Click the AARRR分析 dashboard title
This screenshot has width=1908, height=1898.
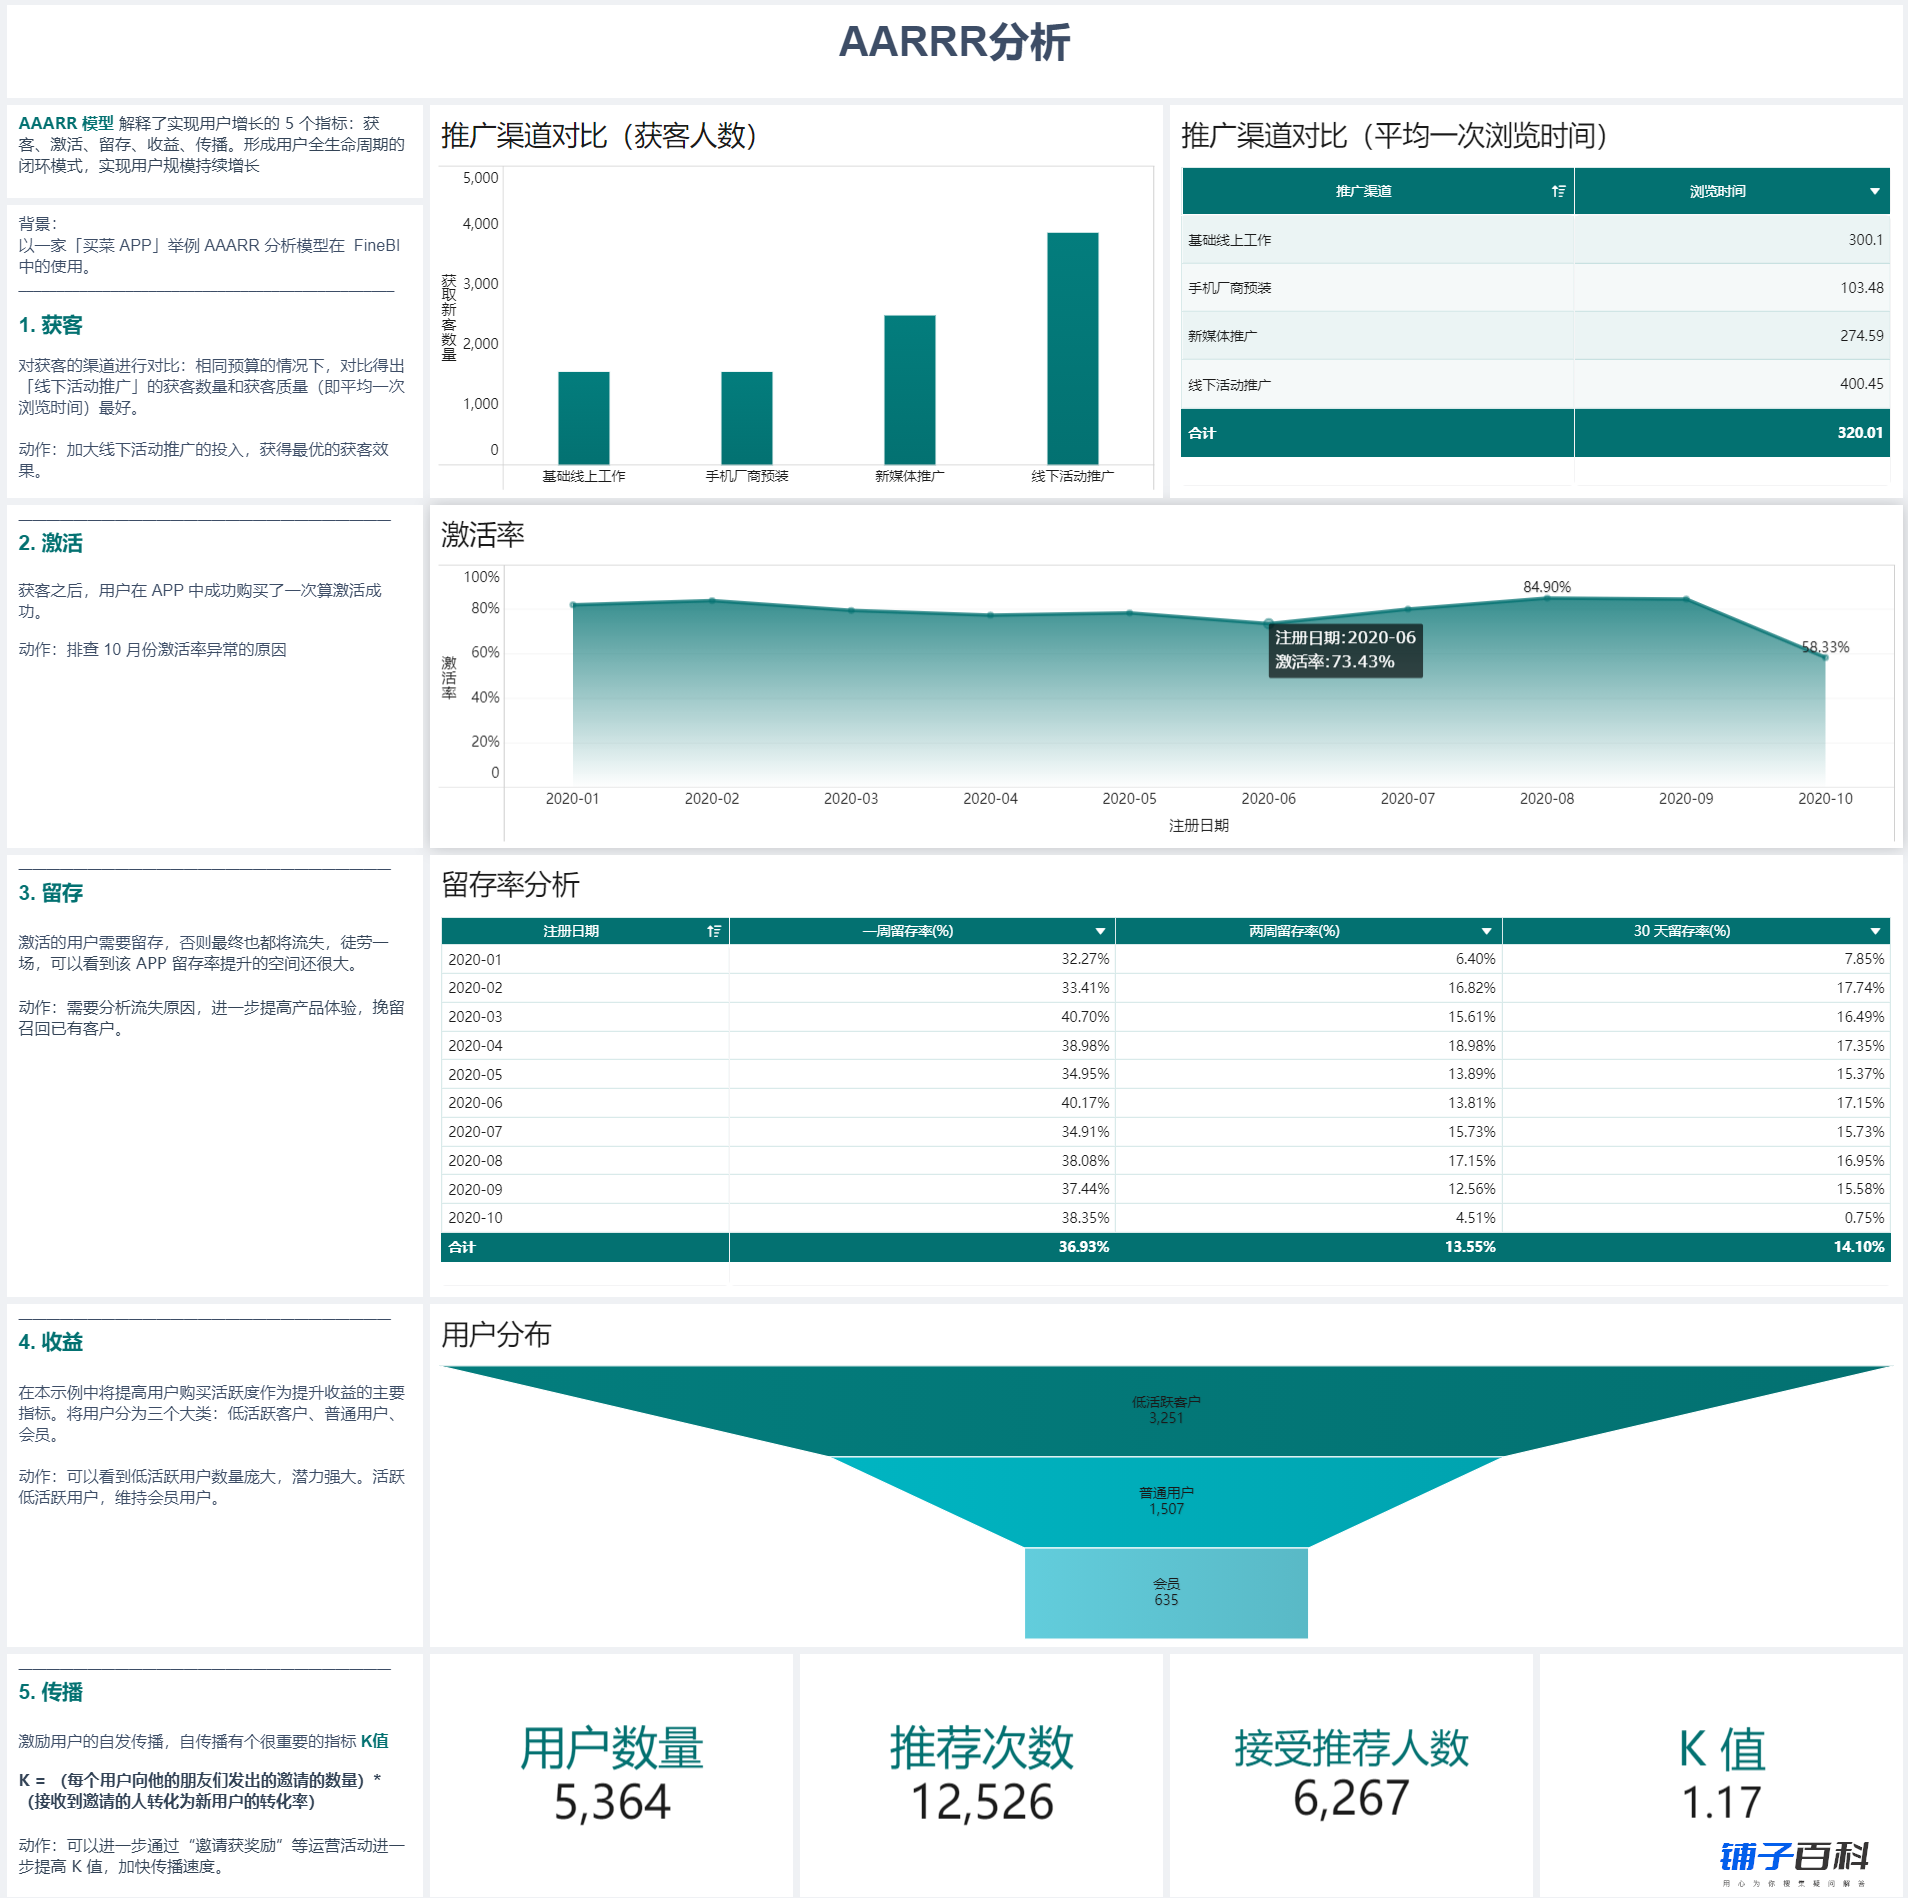coord(954,42)
